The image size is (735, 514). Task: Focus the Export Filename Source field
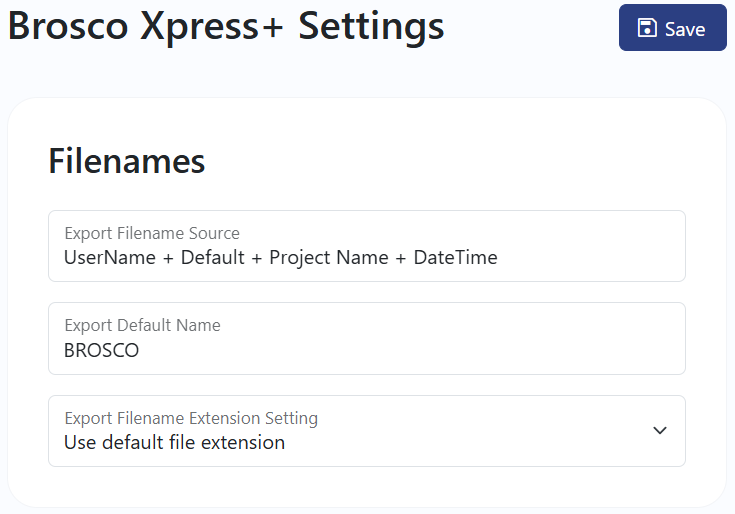click(x=367, y=246)
